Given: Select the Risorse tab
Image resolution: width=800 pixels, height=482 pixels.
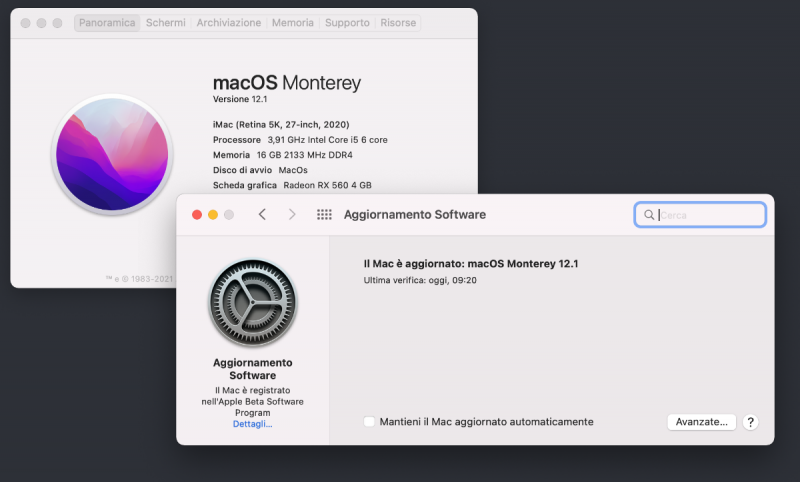Looking at the screenshot, I should tap(398, 23).
